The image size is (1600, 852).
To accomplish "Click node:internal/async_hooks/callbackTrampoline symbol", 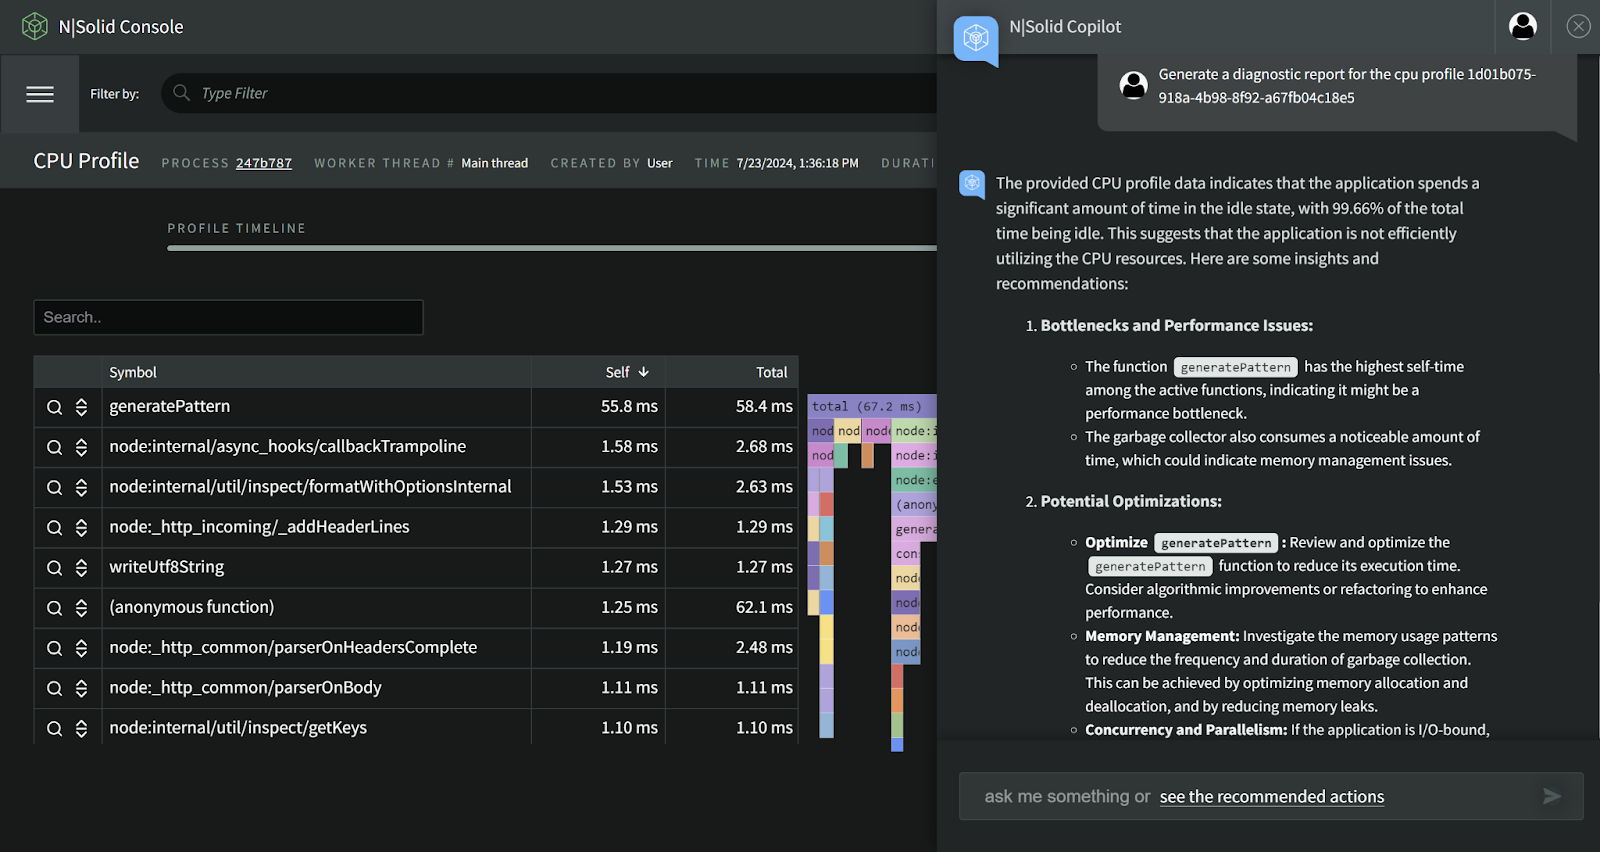I will tap(287, 446).
